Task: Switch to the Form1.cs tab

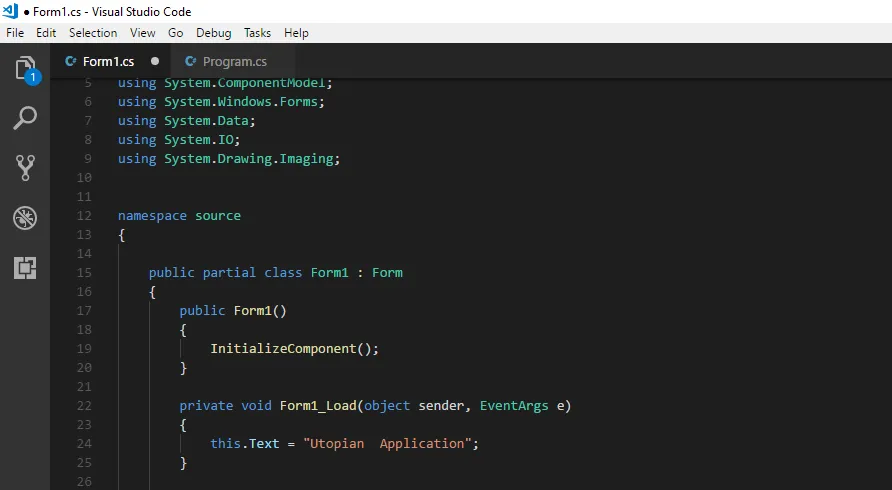Action: point(112,61)
